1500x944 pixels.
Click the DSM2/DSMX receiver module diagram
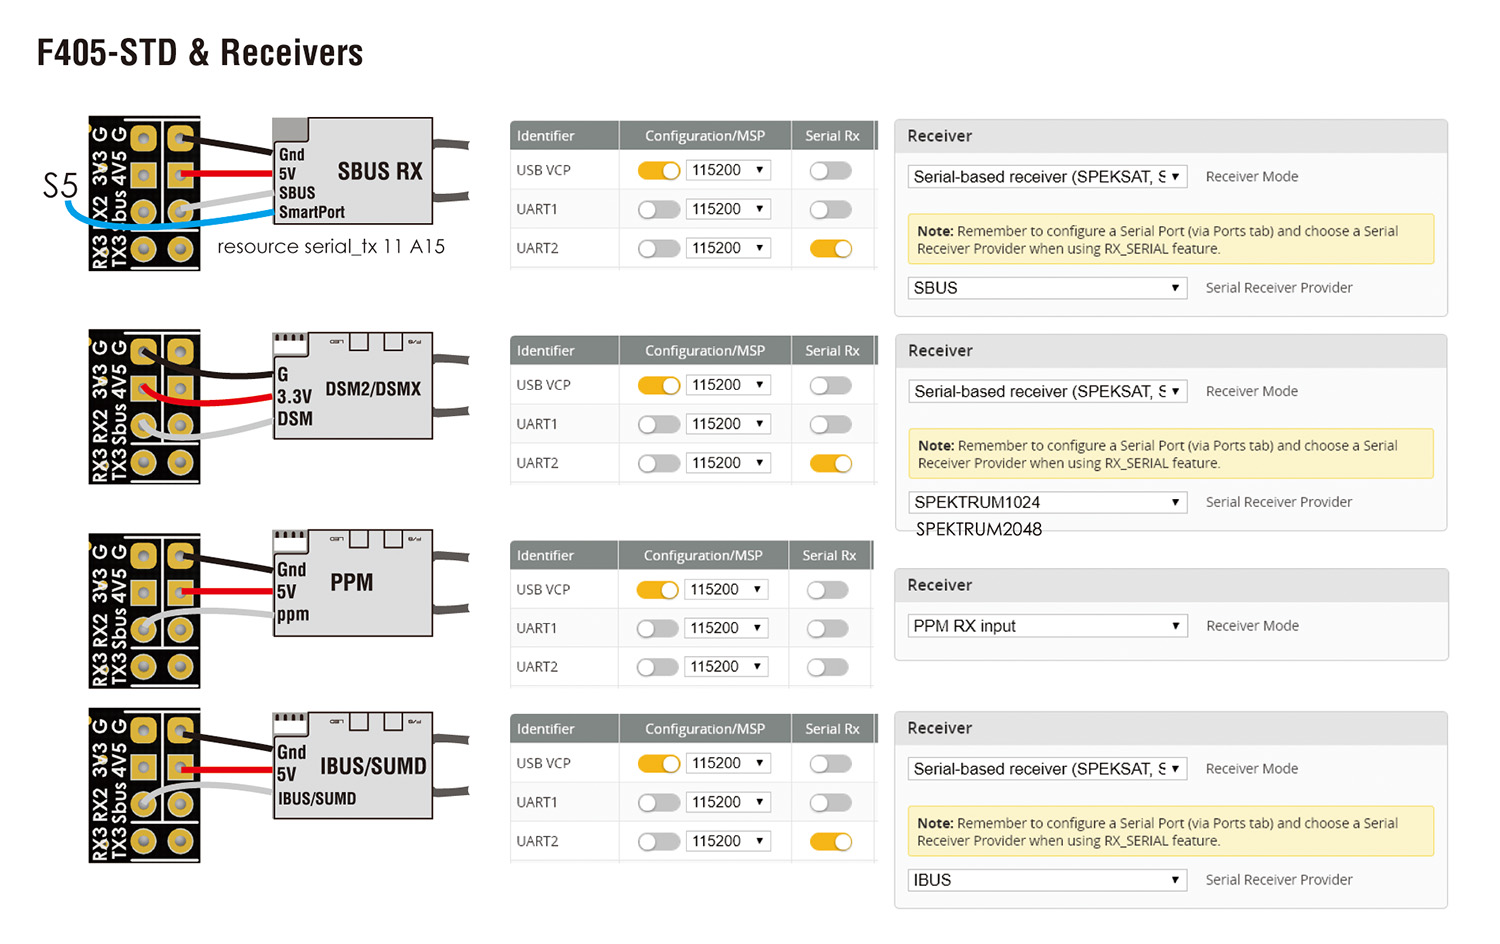click(x=352, y=387)
